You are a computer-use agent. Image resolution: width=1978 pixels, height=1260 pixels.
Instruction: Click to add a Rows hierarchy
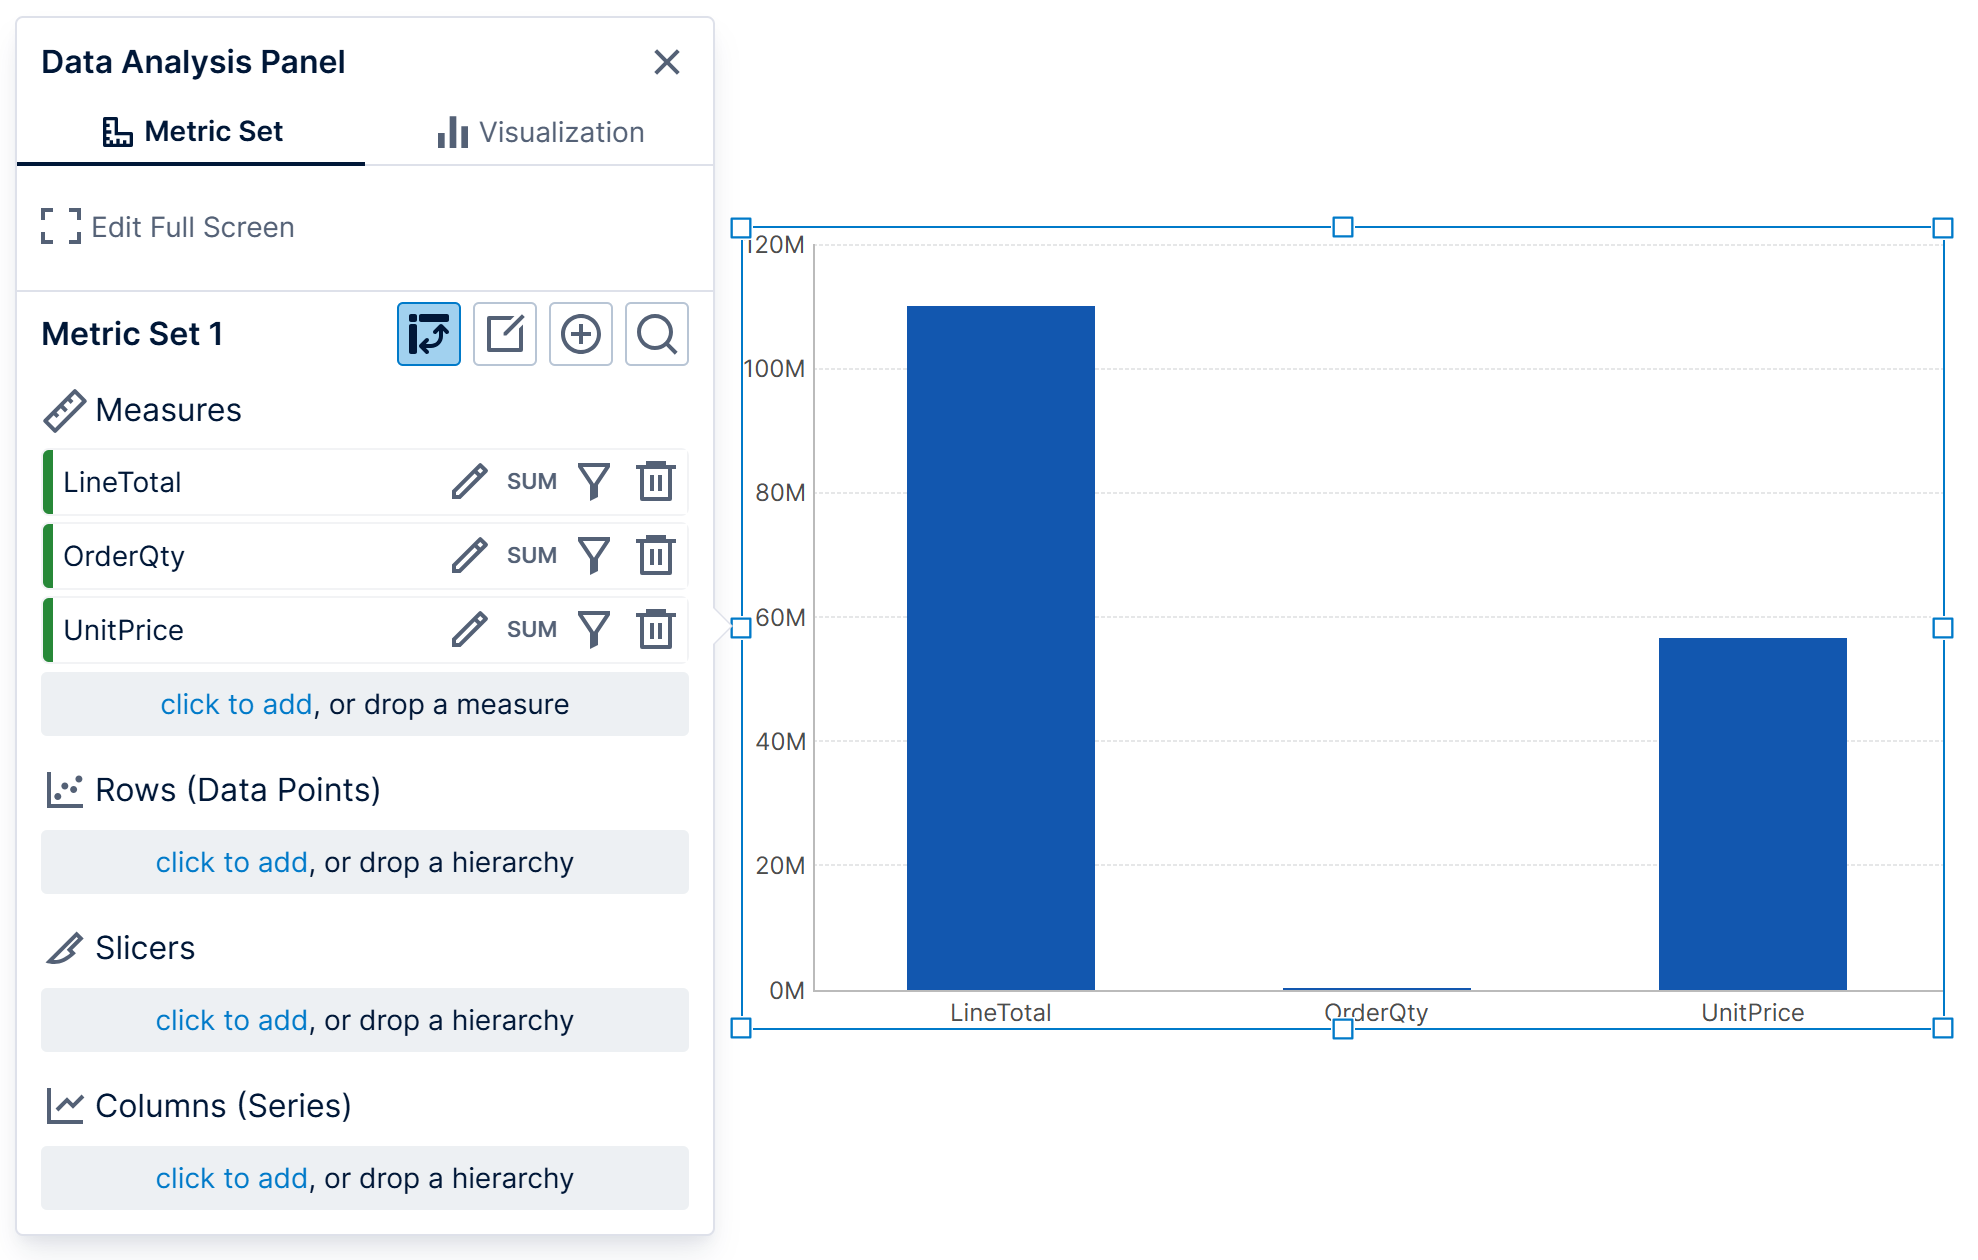(365, 862)
